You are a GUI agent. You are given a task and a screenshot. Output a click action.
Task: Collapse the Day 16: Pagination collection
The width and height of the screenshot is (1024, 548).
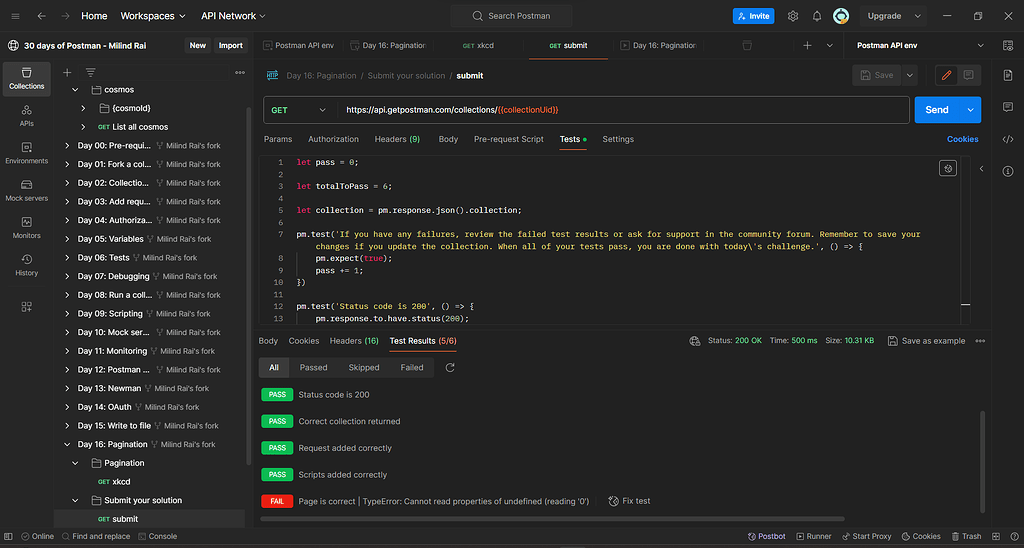click(x=67, y=444)
